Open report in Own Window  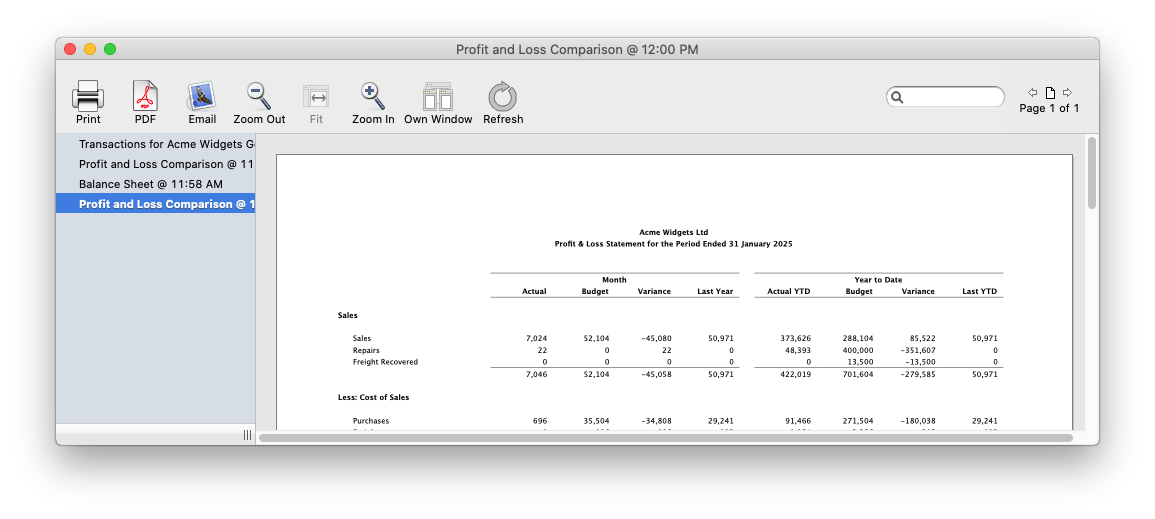(438, 96)
